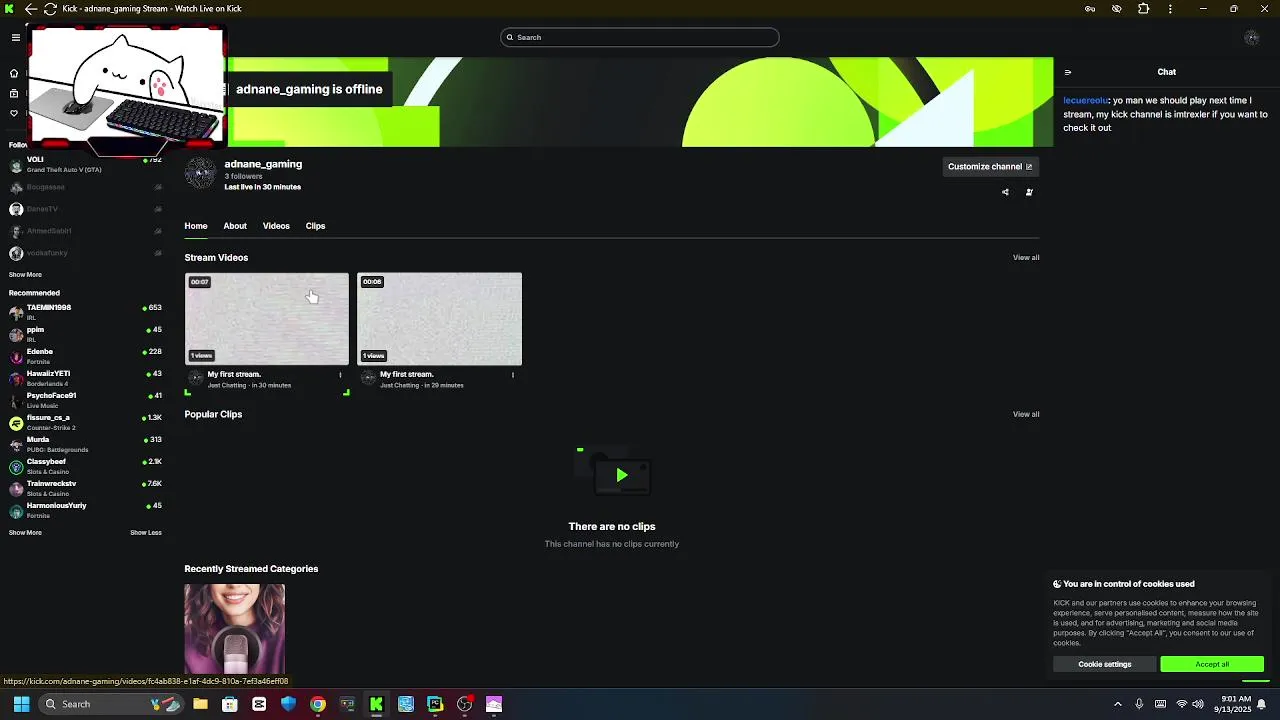1280x720 pixels.
Task: Show hidden tray icons chevron
Action: (x=1118, y=704)
